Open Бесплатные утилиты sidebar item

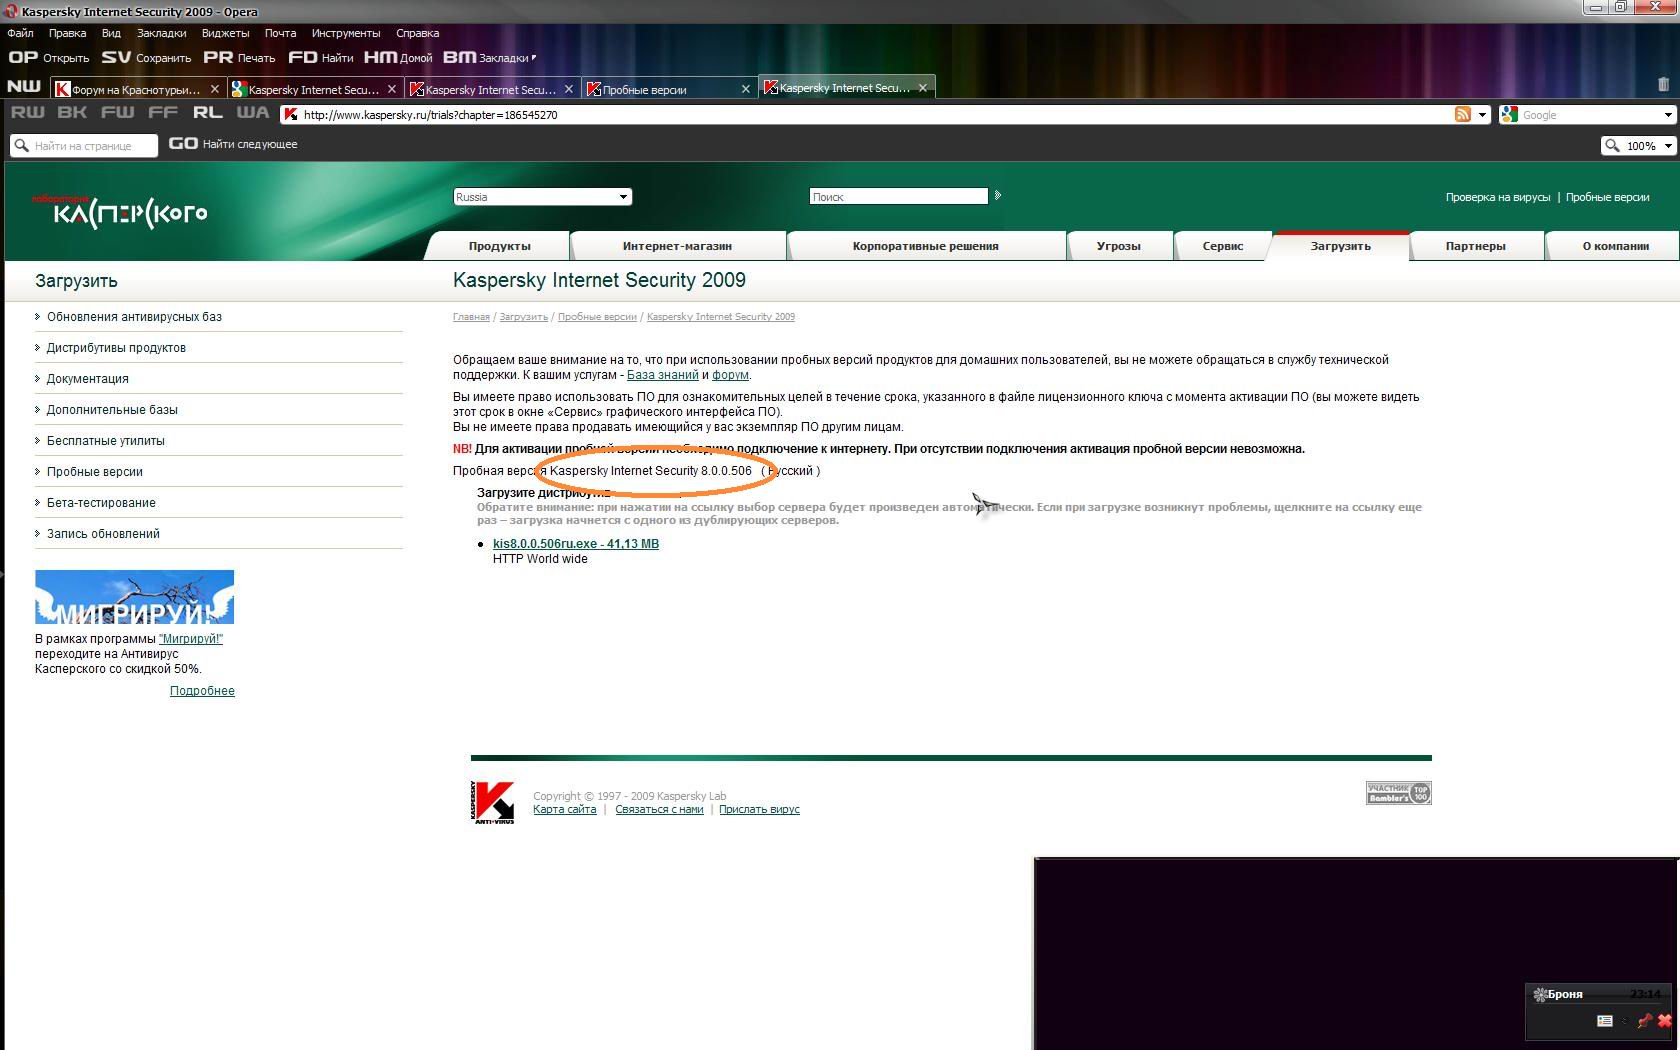pos(105,441)
